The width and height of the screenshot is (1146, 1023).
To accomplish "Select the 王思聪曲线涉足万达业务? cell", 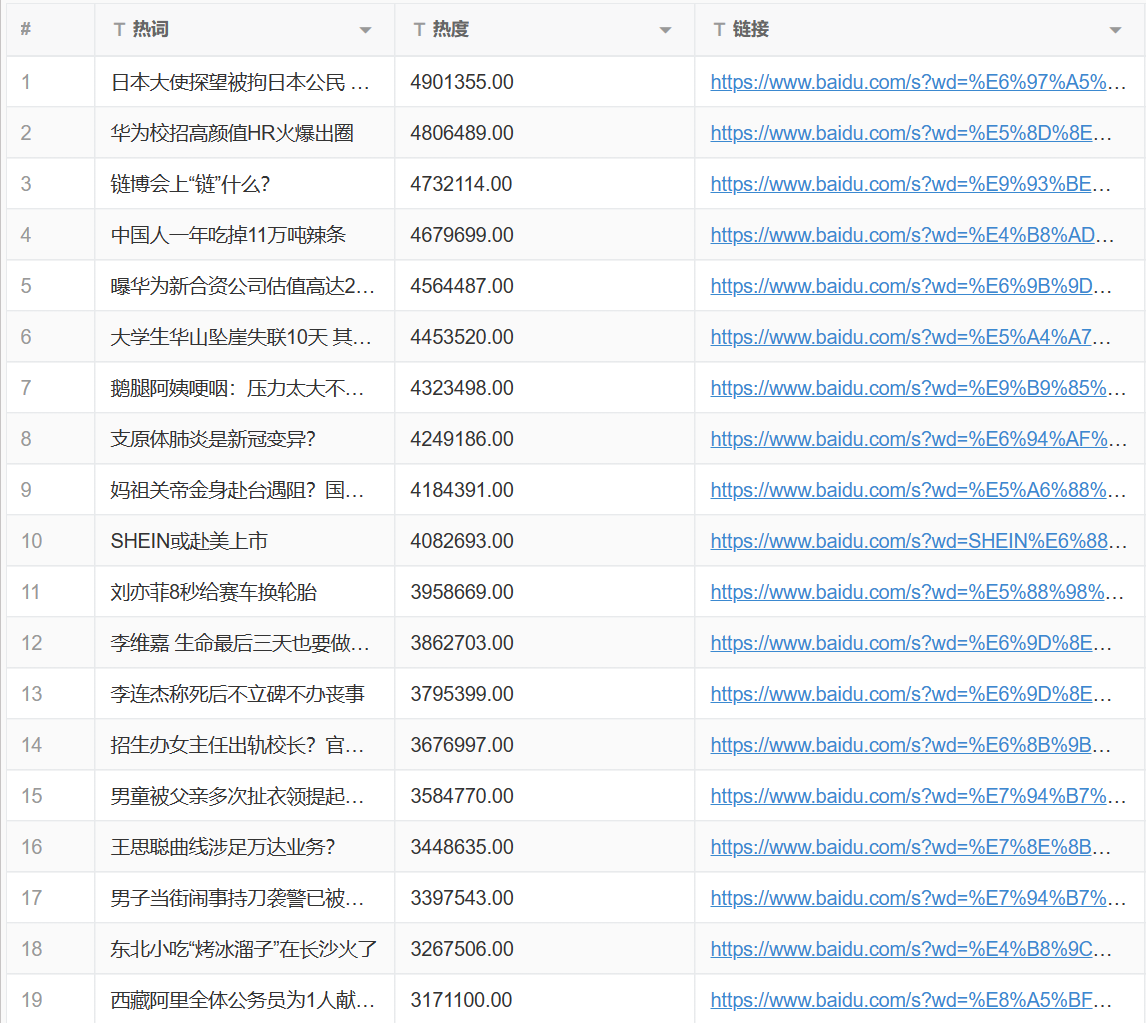I will 223,847.
